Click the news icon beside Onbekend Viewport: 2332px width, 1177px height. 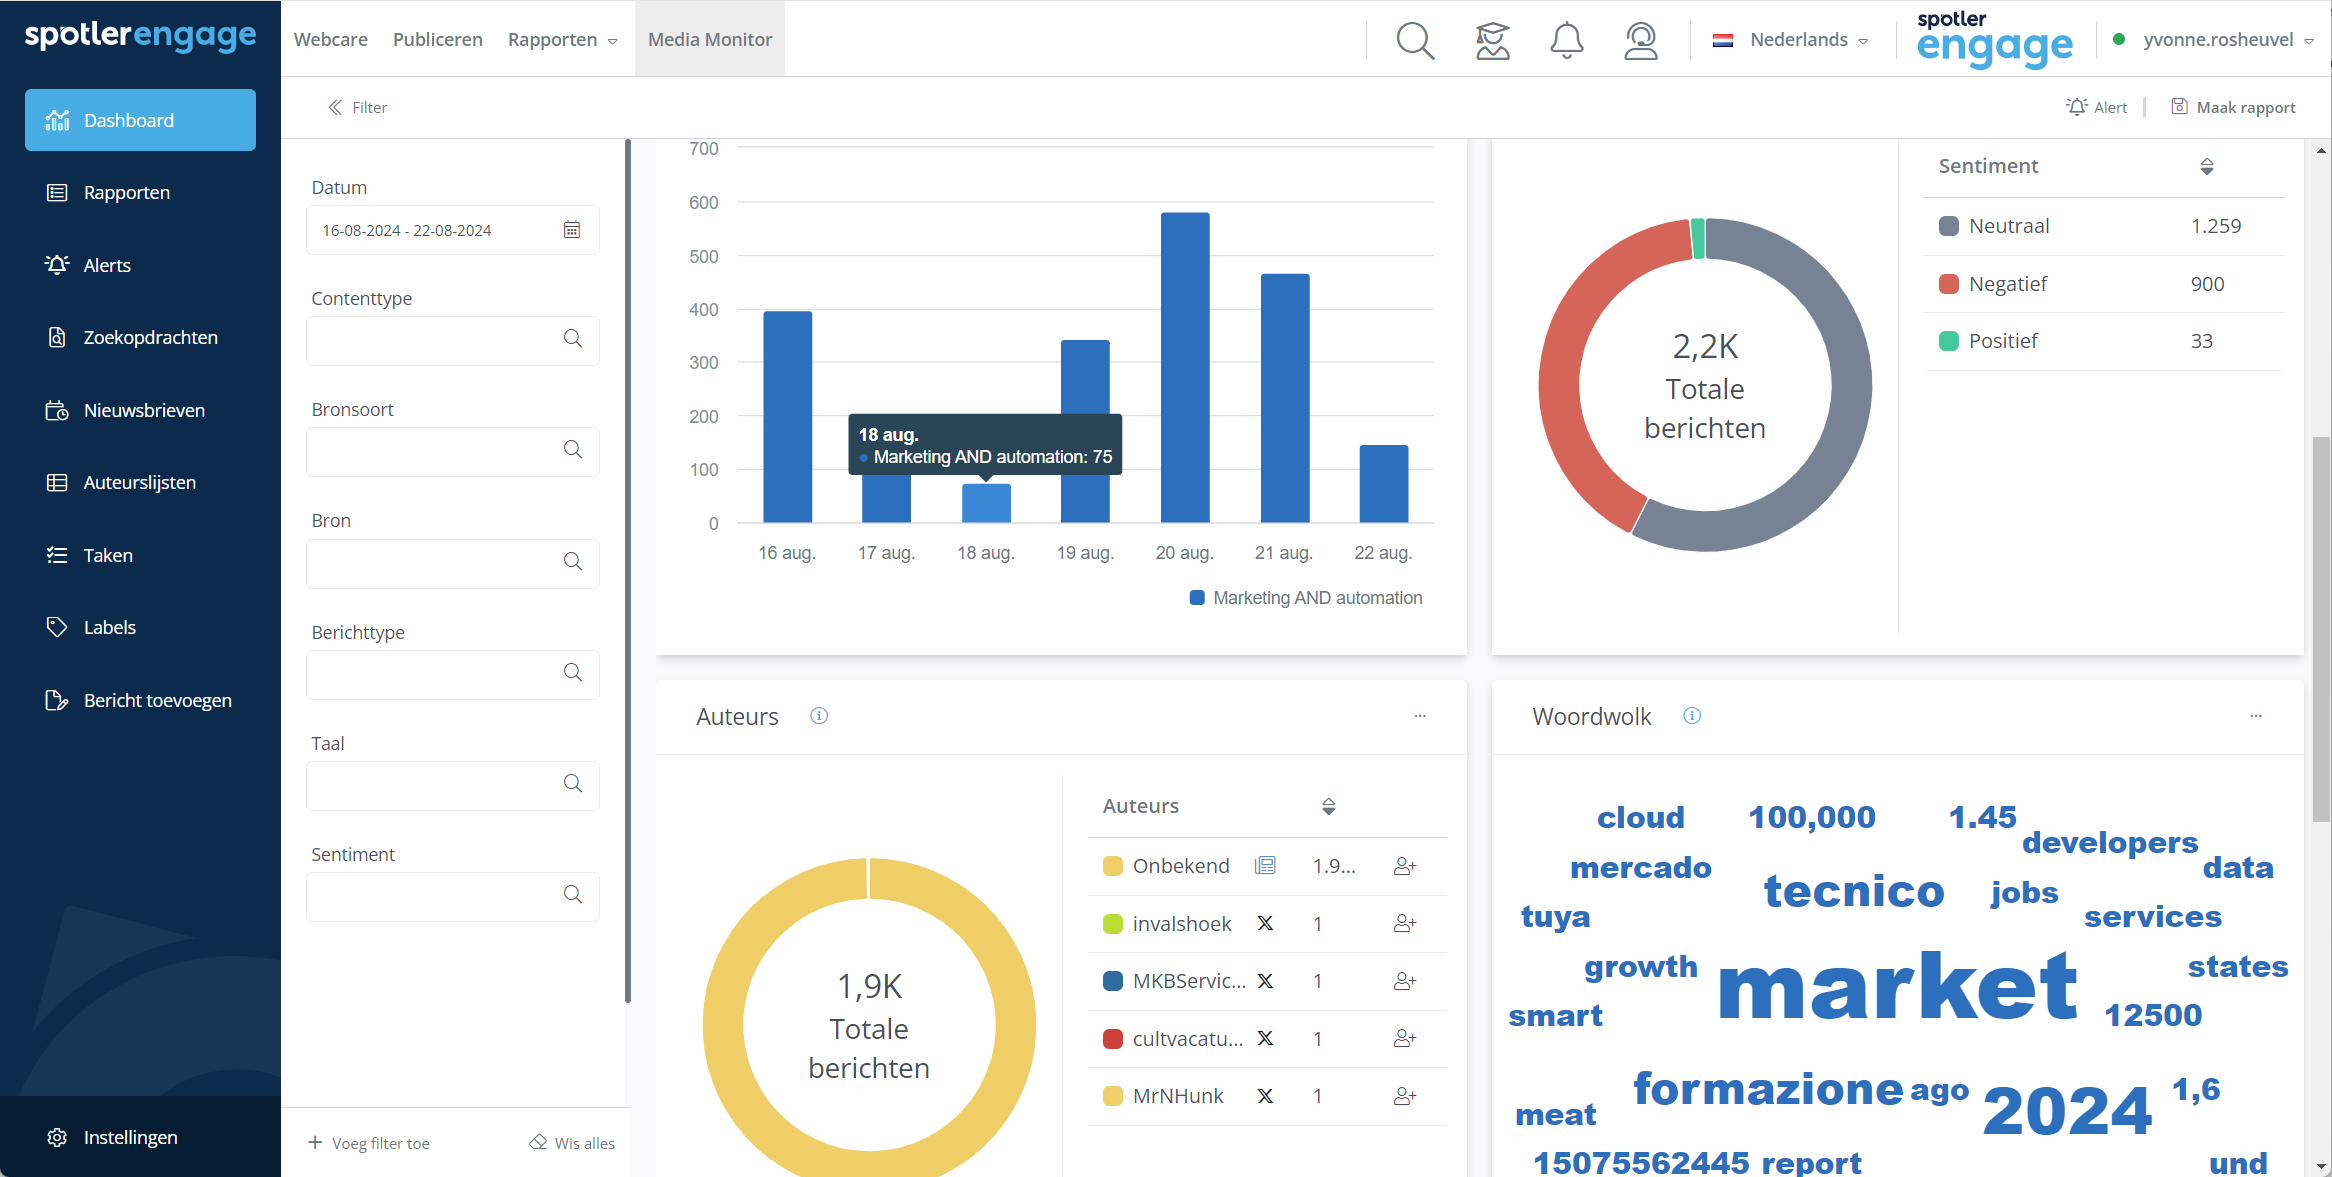click(x=1265, y=866)
